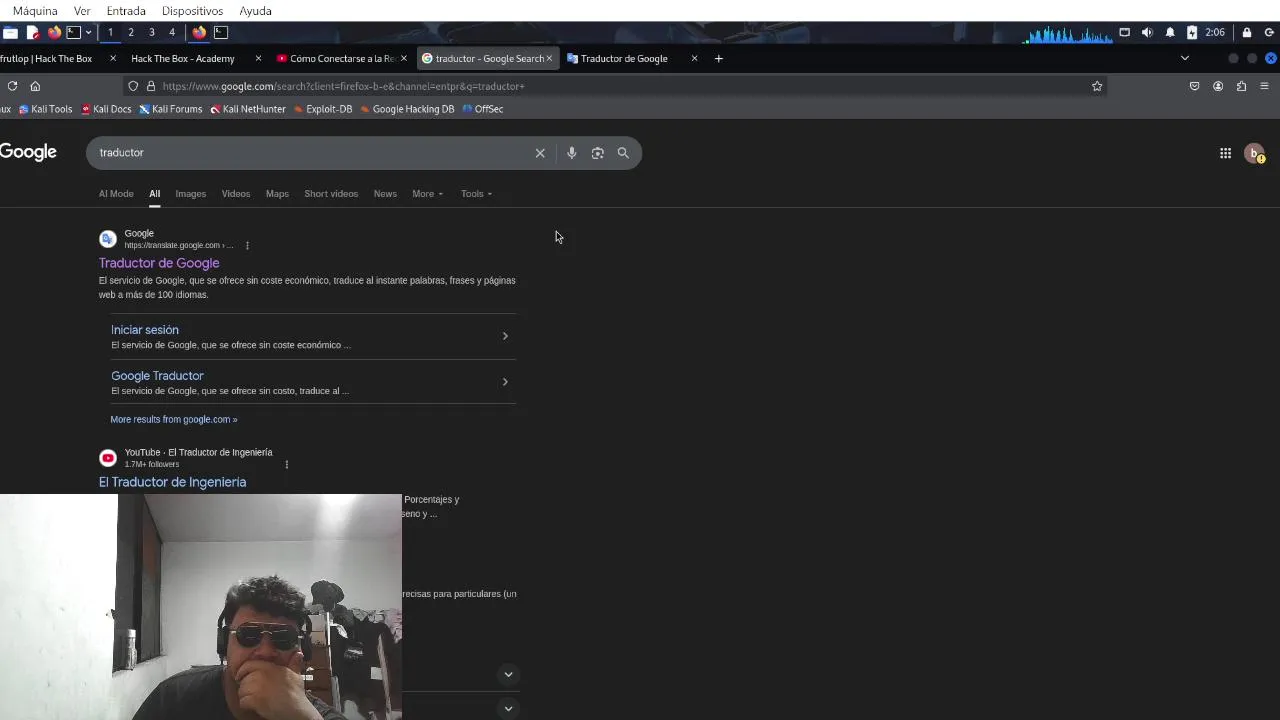Open the Pocket save icon
The width and height of the screenshot is (1280, 720).
tap(1194, 86)
